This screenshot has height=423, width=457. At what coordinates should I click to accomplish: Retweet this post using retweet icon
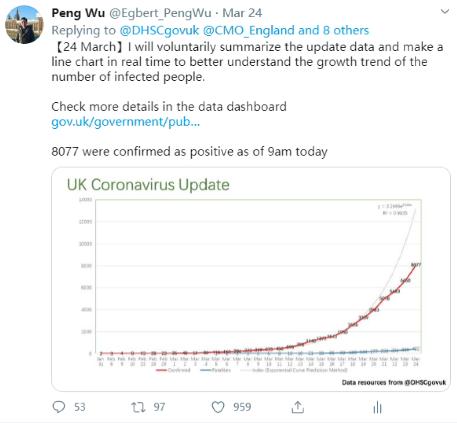(x=138, y=407)
